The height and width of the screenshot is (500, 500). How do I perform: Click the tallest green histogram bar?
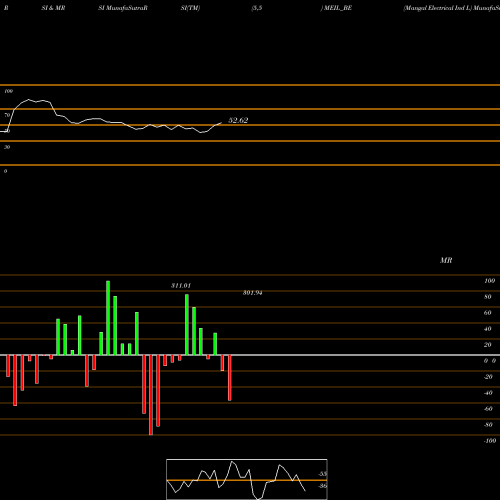(x=108, y=318)
